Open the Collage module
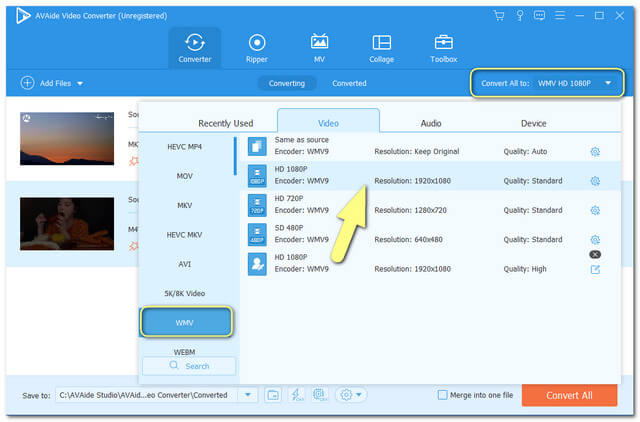640x422 pixels. 382,48
